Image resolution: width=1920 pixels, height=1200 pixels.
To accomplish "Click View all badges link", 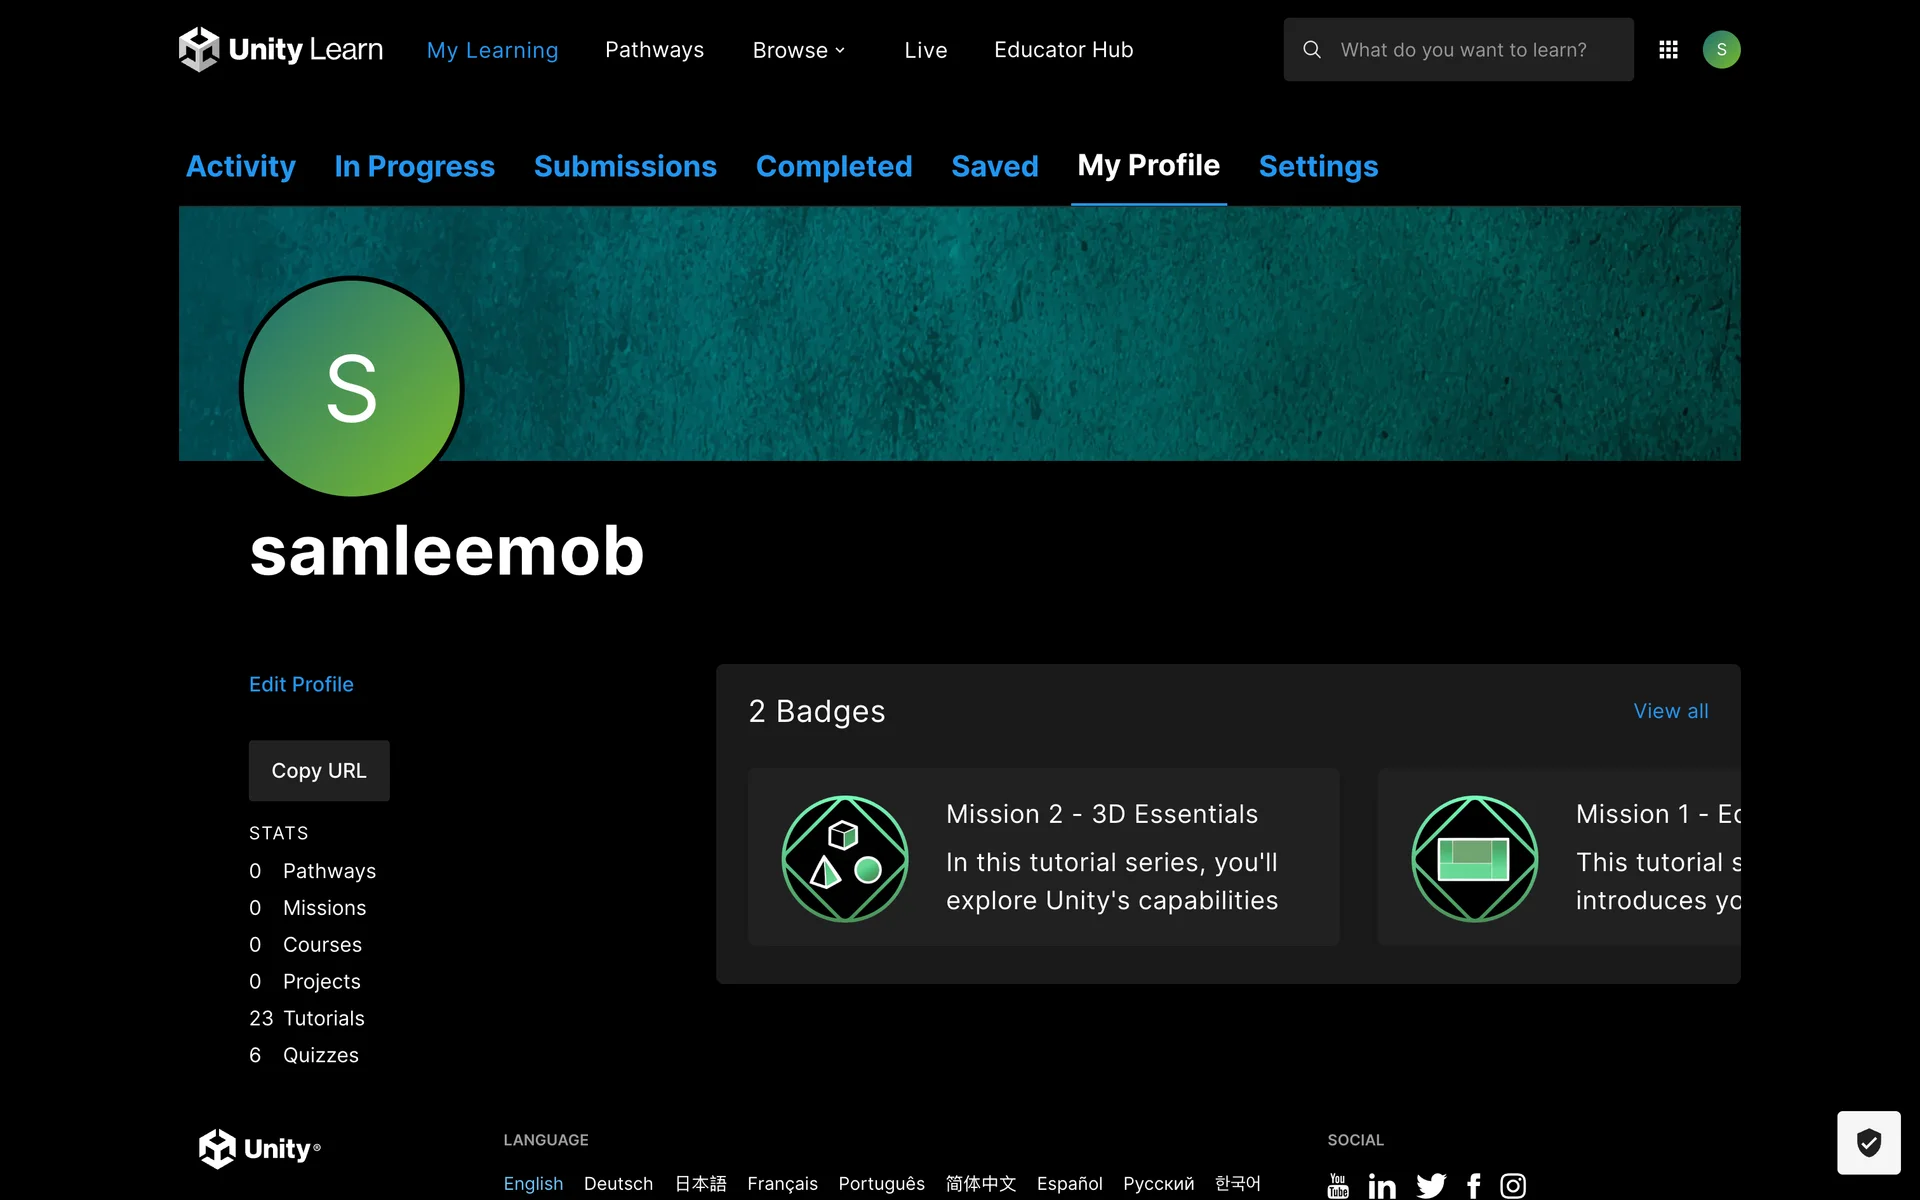I will [1670, 711].
